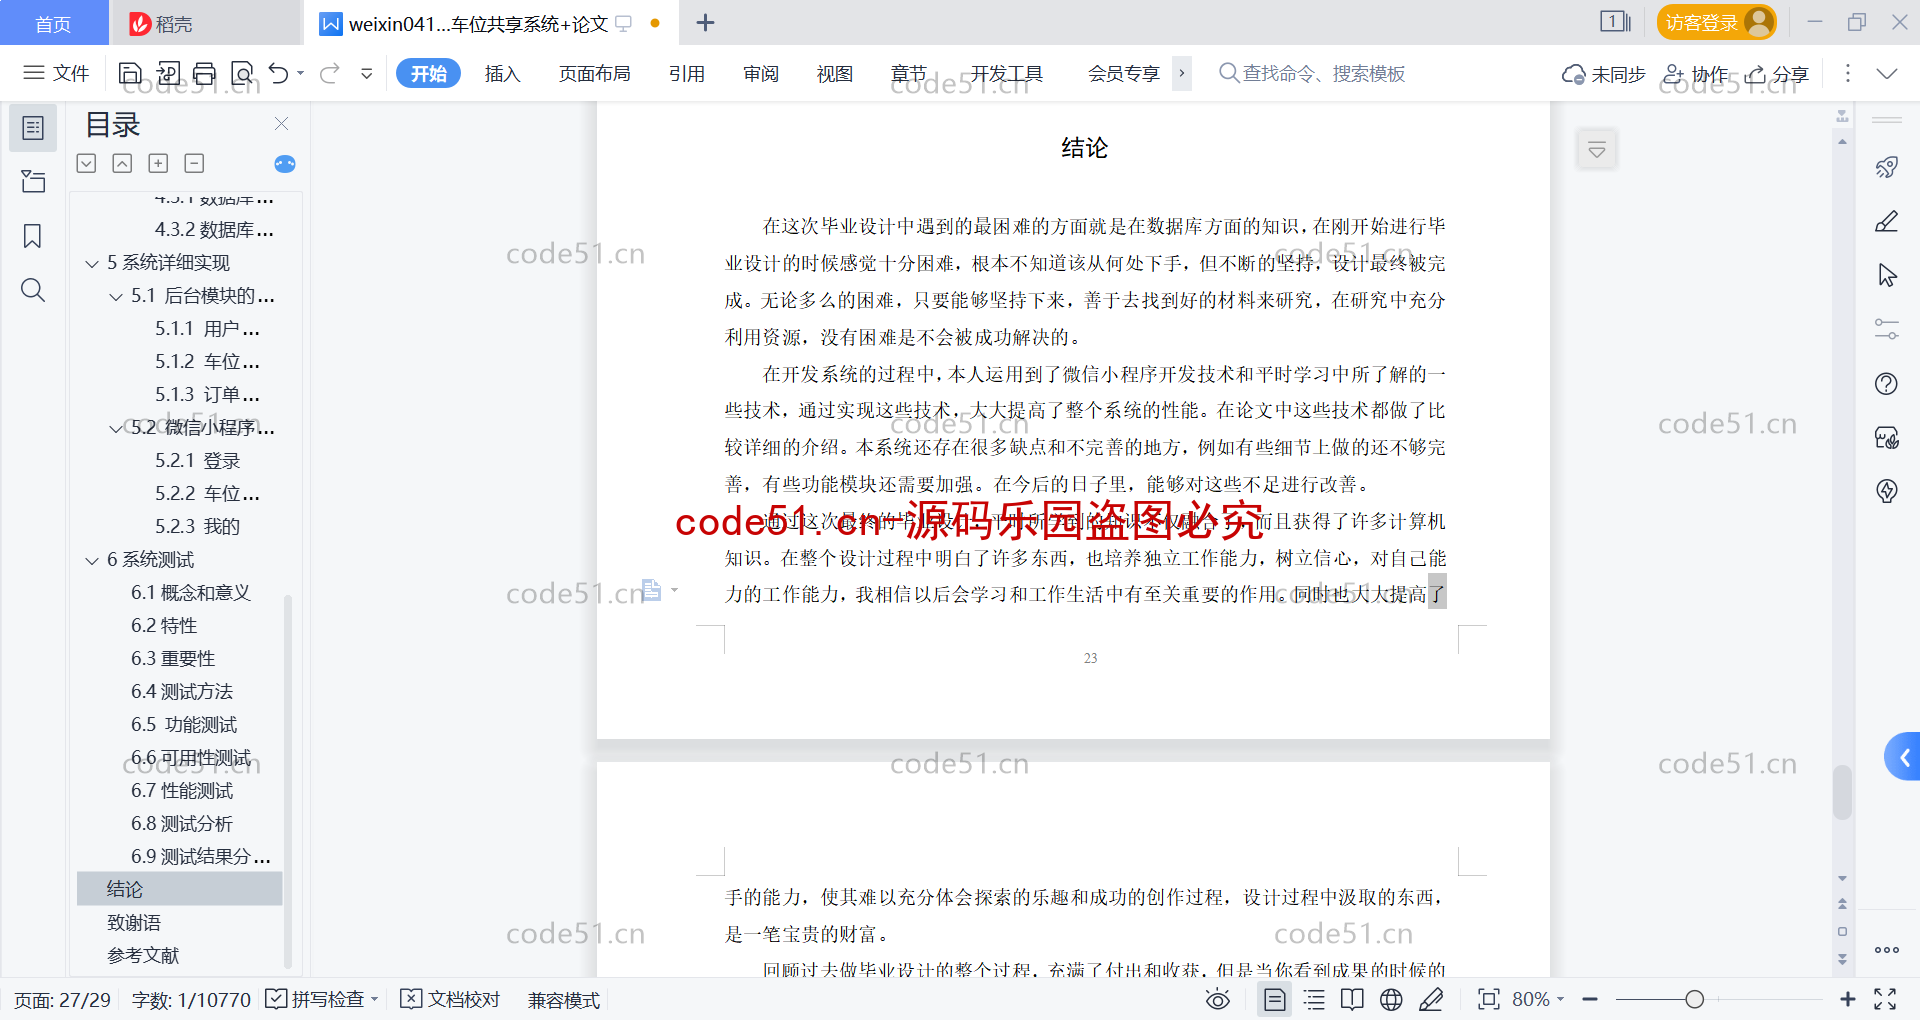Open print preview icon
The height and width of the screenshot is (1020, 1920).
[x=242, y=73]
